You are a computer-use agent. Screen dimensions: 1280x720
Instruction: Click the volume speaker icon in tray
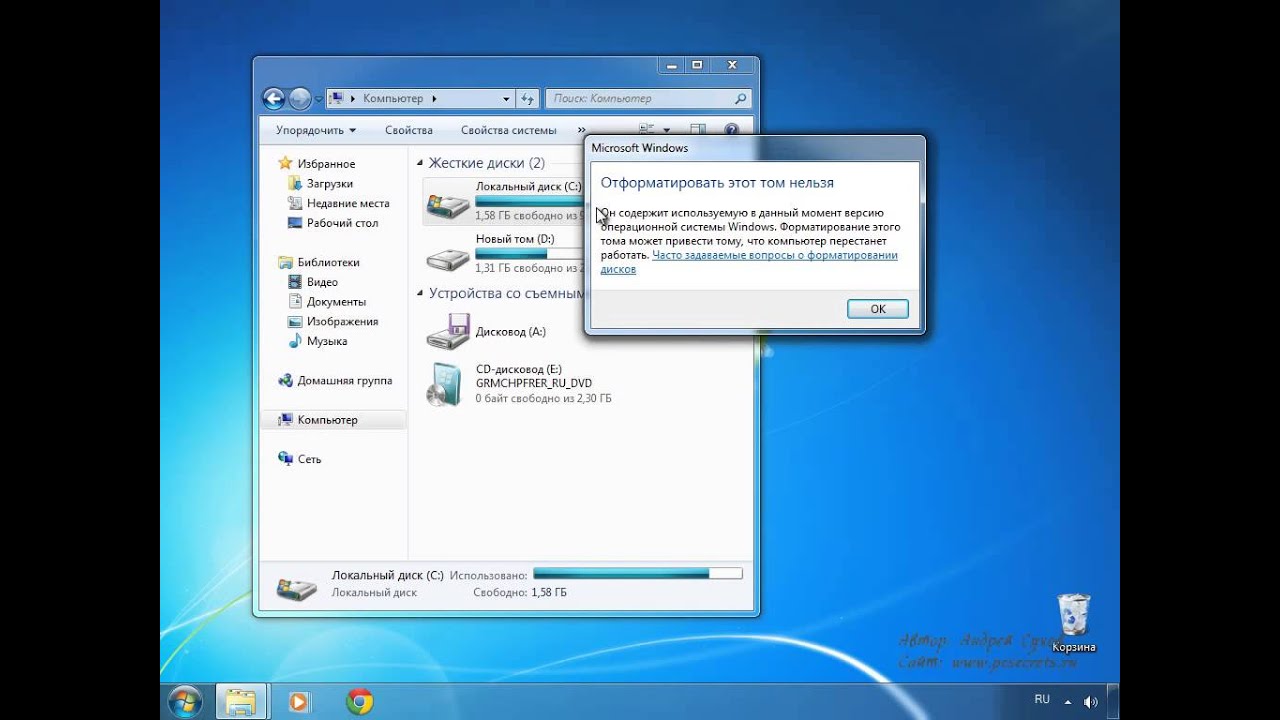point(1090,702)
